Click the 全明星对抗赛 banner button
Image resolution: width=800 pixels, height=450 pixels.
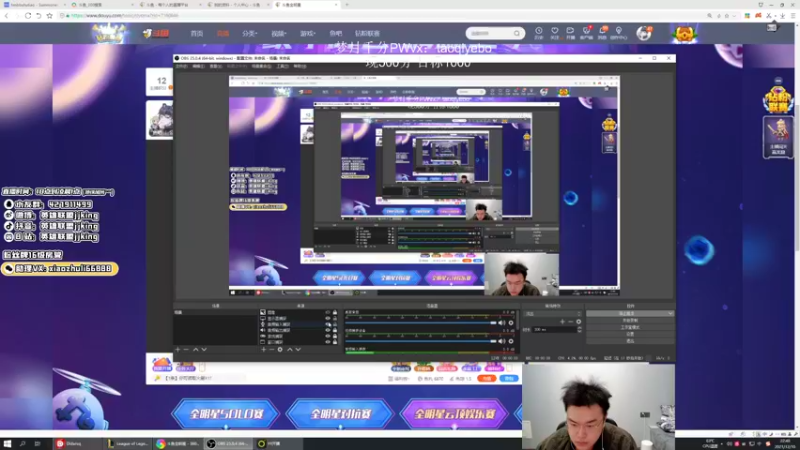pos(340,414)
